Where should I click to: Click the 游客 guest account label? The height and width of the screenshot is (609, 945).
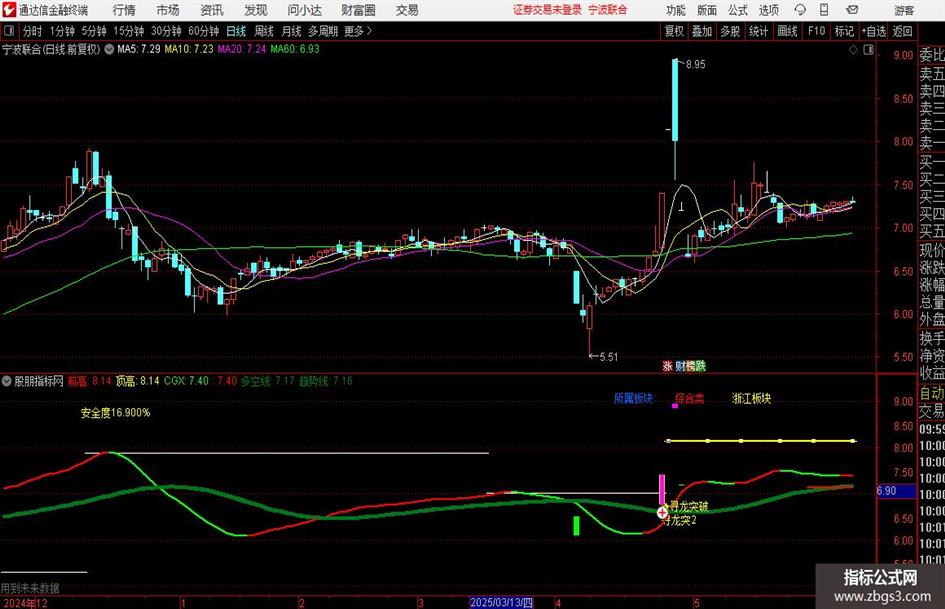point(904,10)
